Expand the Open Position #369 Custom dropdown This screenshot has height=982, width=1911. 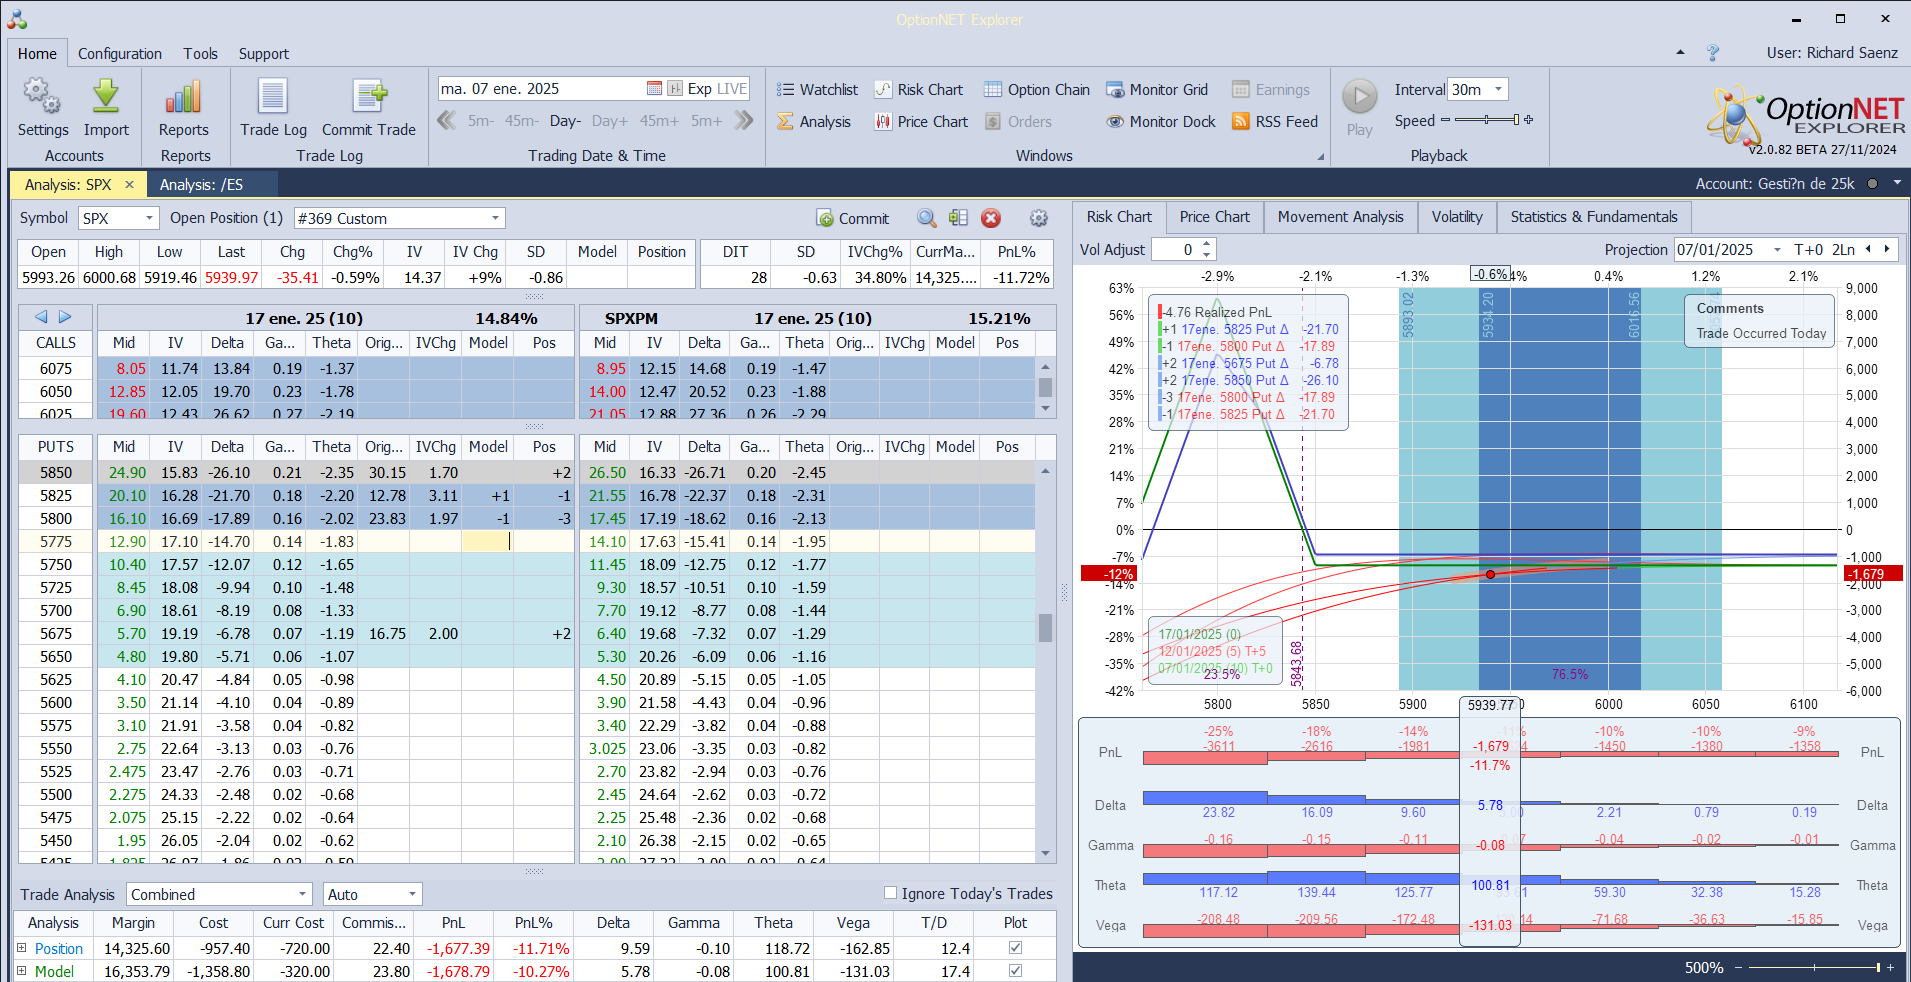coord(495,218)
